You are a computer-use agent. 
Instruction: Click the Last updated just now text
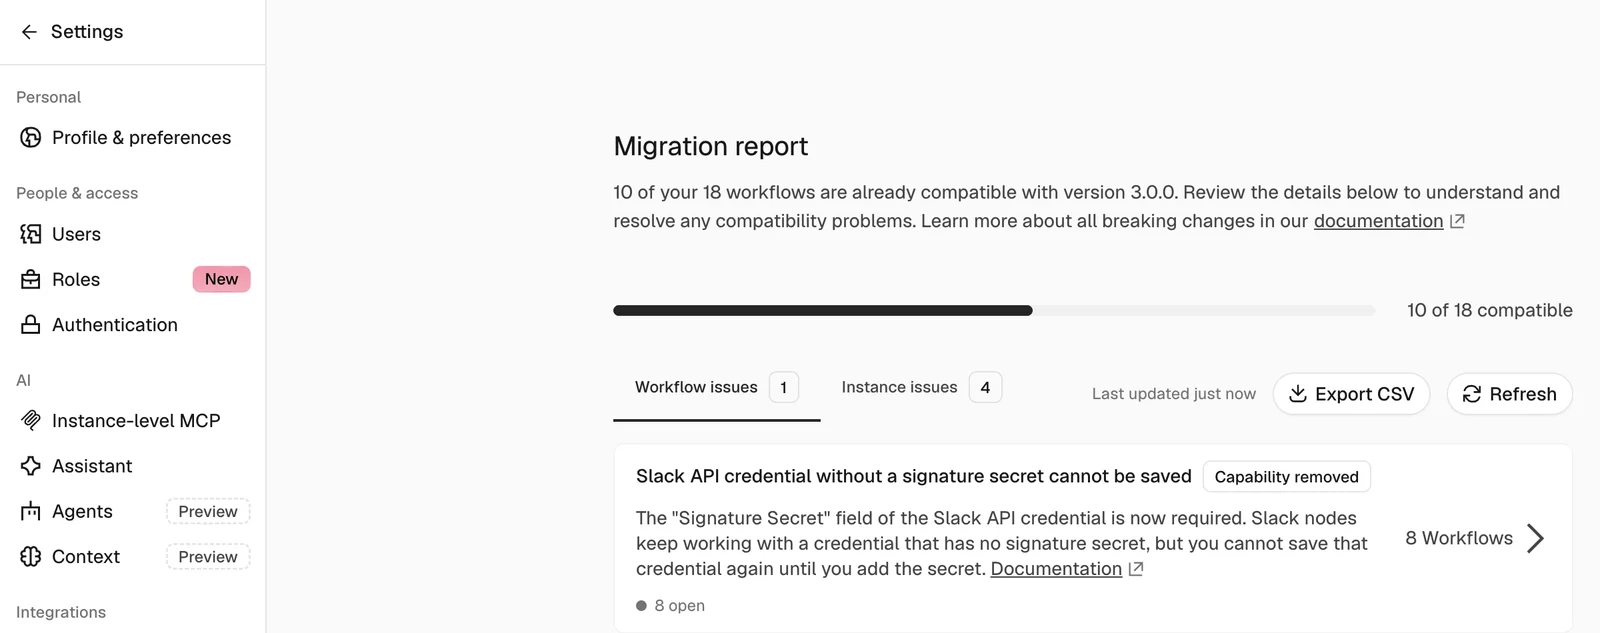(1174, 394)
